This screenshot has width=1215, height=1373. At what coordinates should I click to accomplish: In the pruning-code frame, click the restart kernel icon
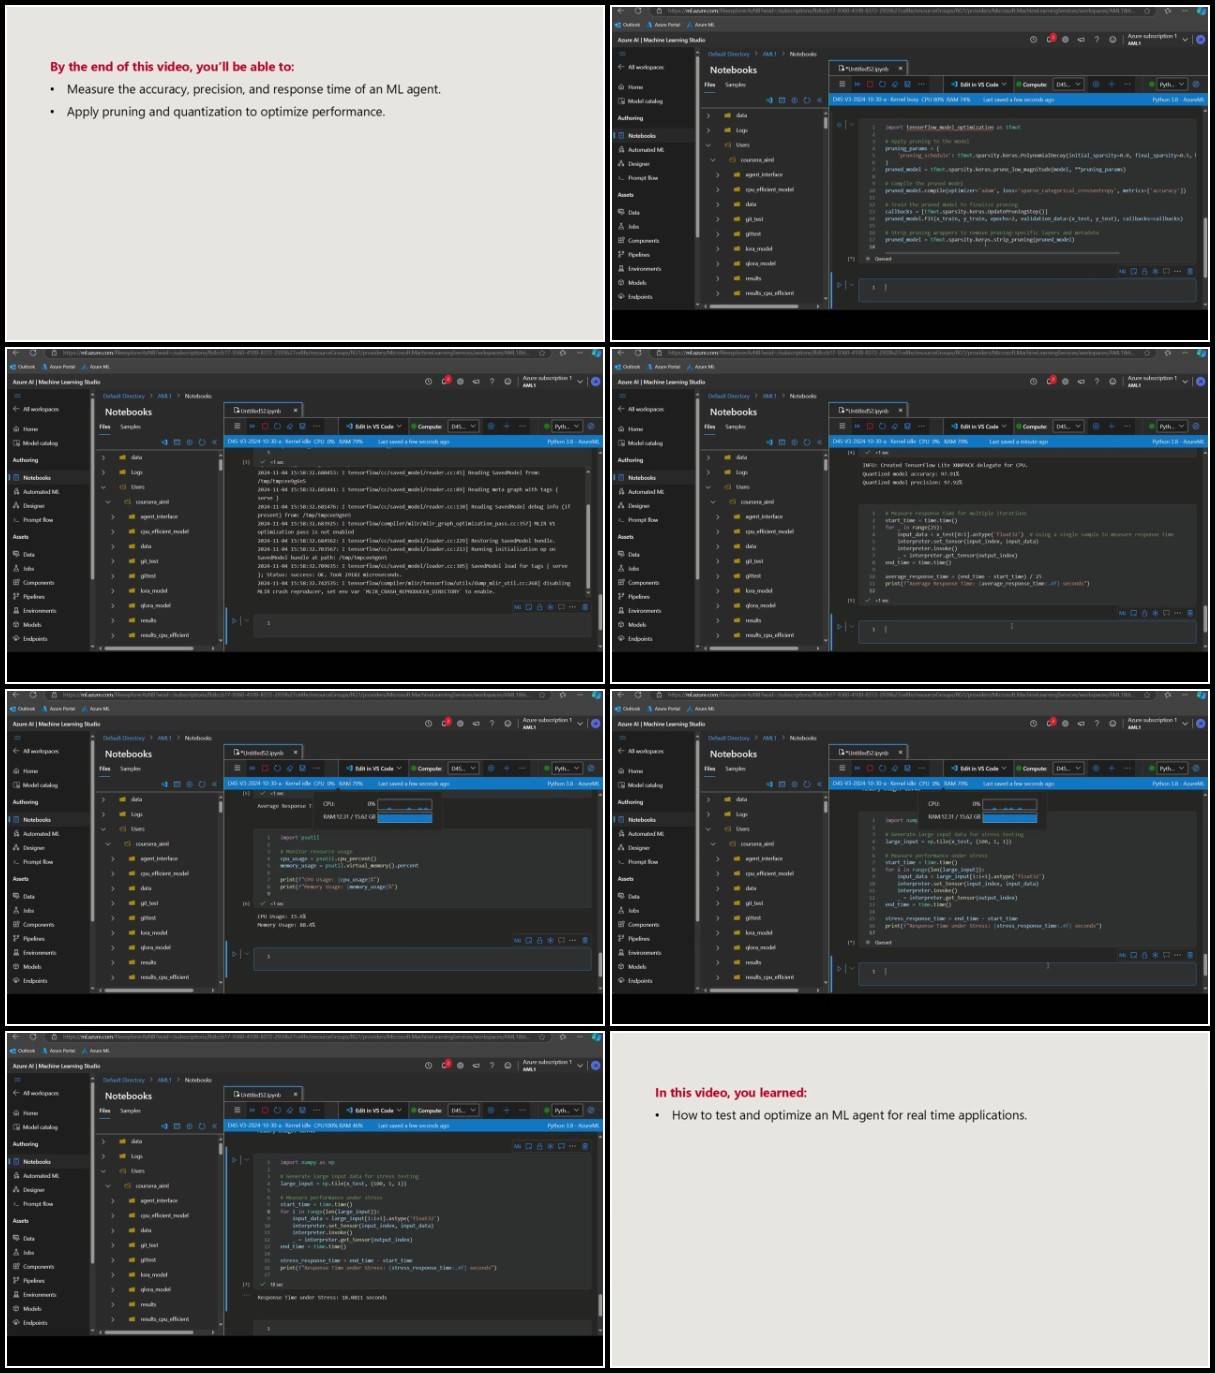(882, 84)
